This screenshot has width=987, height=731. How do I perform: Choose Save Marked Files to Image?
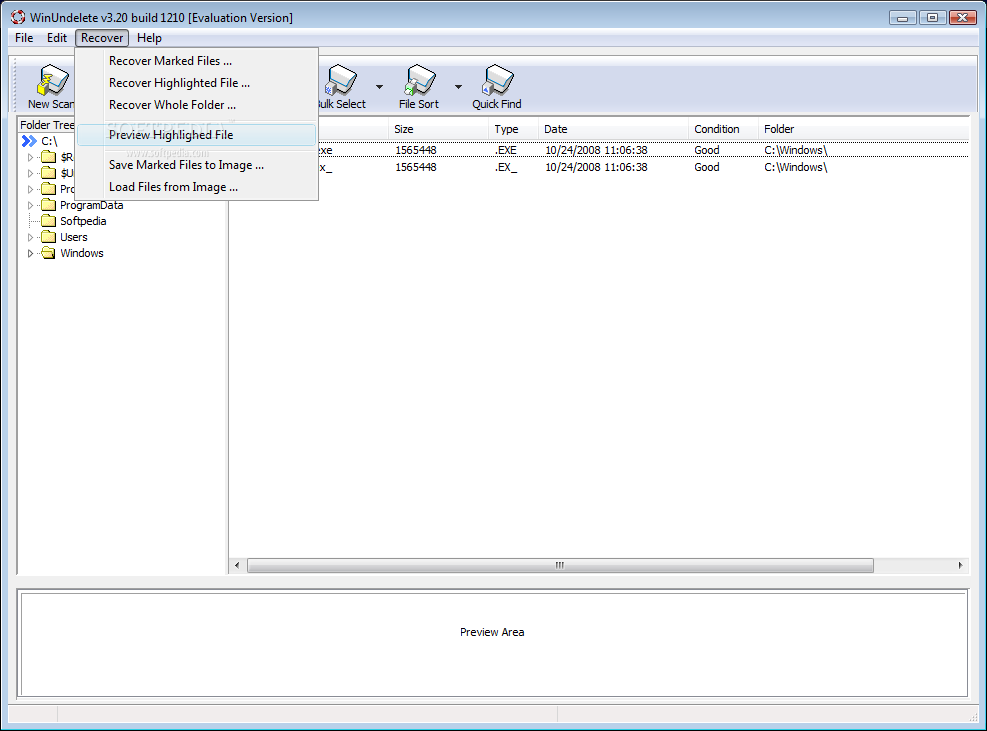[196, 165]
